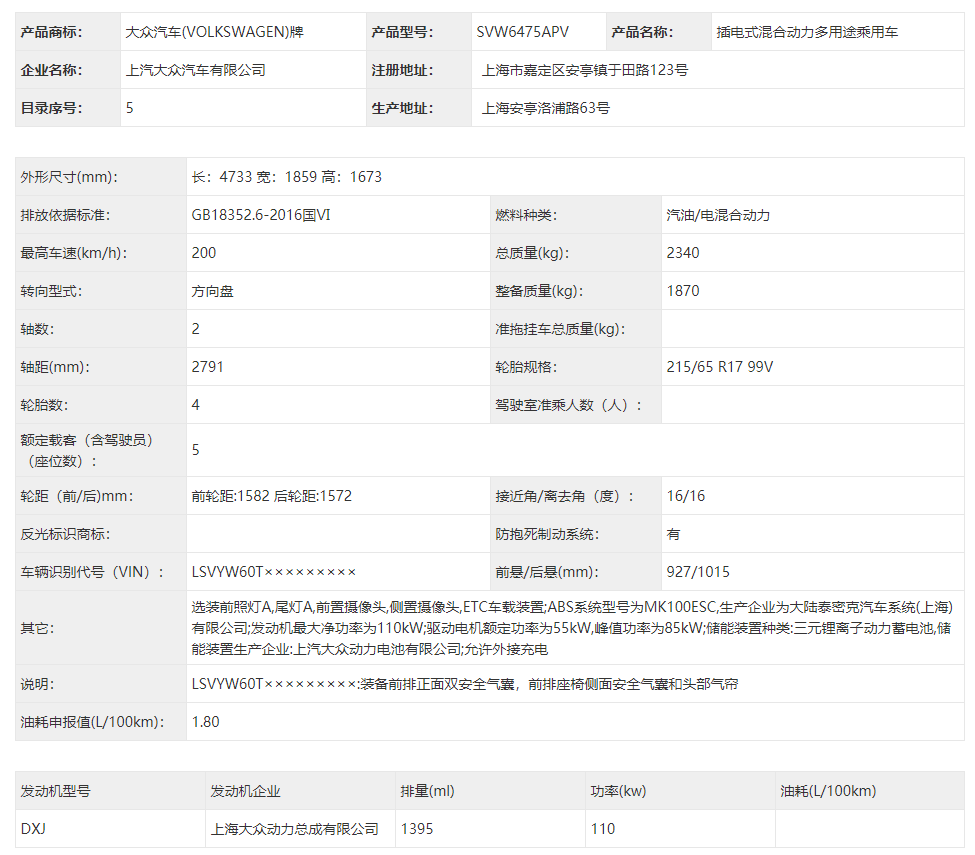975x855 pixels.
Task: Select the 油耗(L/100km) column header
Action: pyautogui.click(x=828, y=791)
